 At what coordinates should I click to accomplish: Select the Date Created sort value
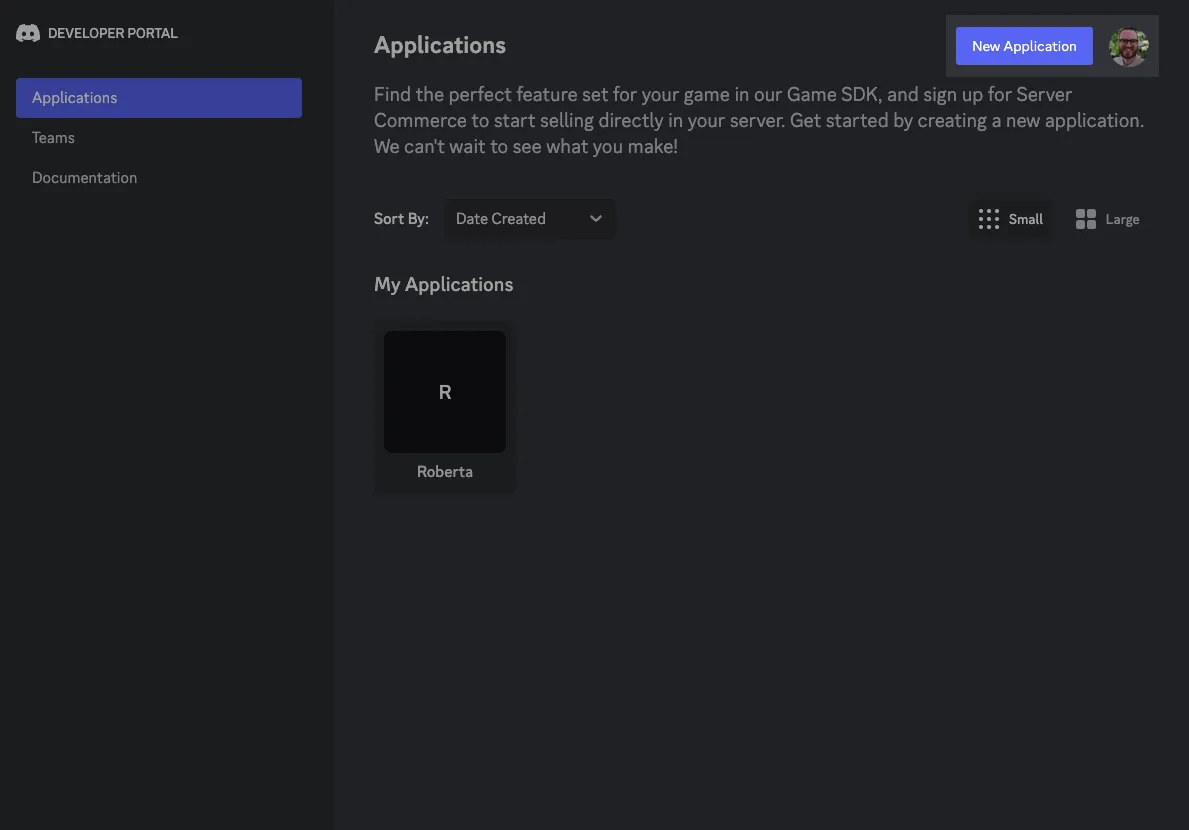501,219
